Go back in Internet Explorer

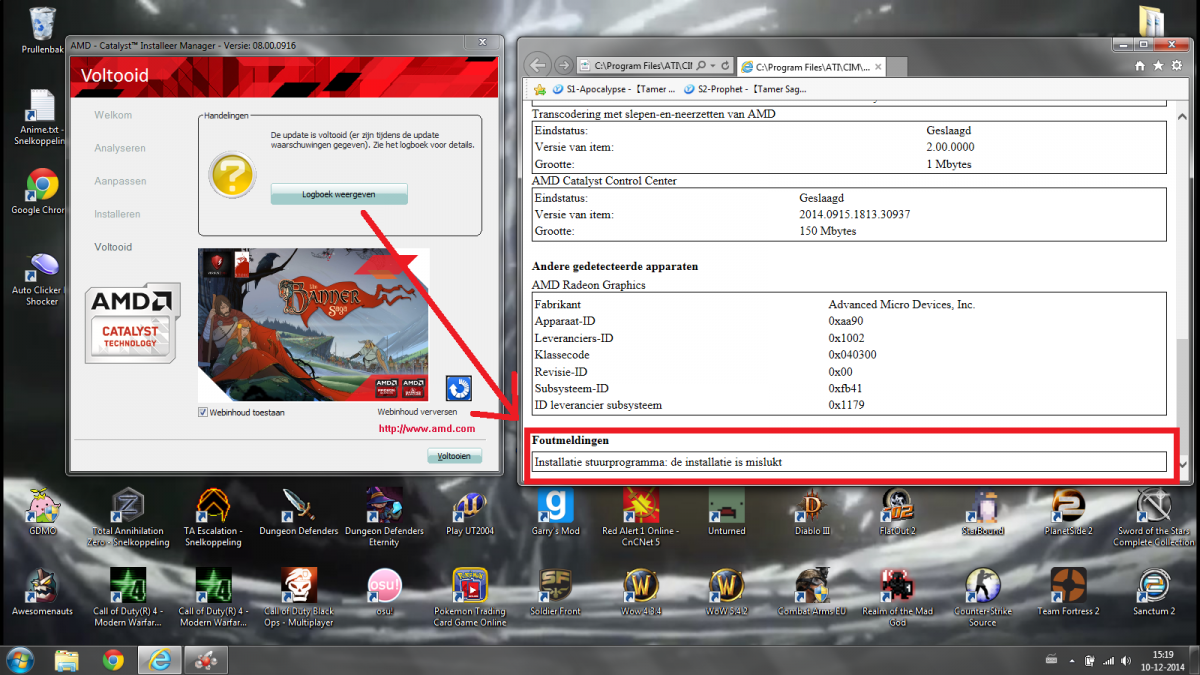537,65
